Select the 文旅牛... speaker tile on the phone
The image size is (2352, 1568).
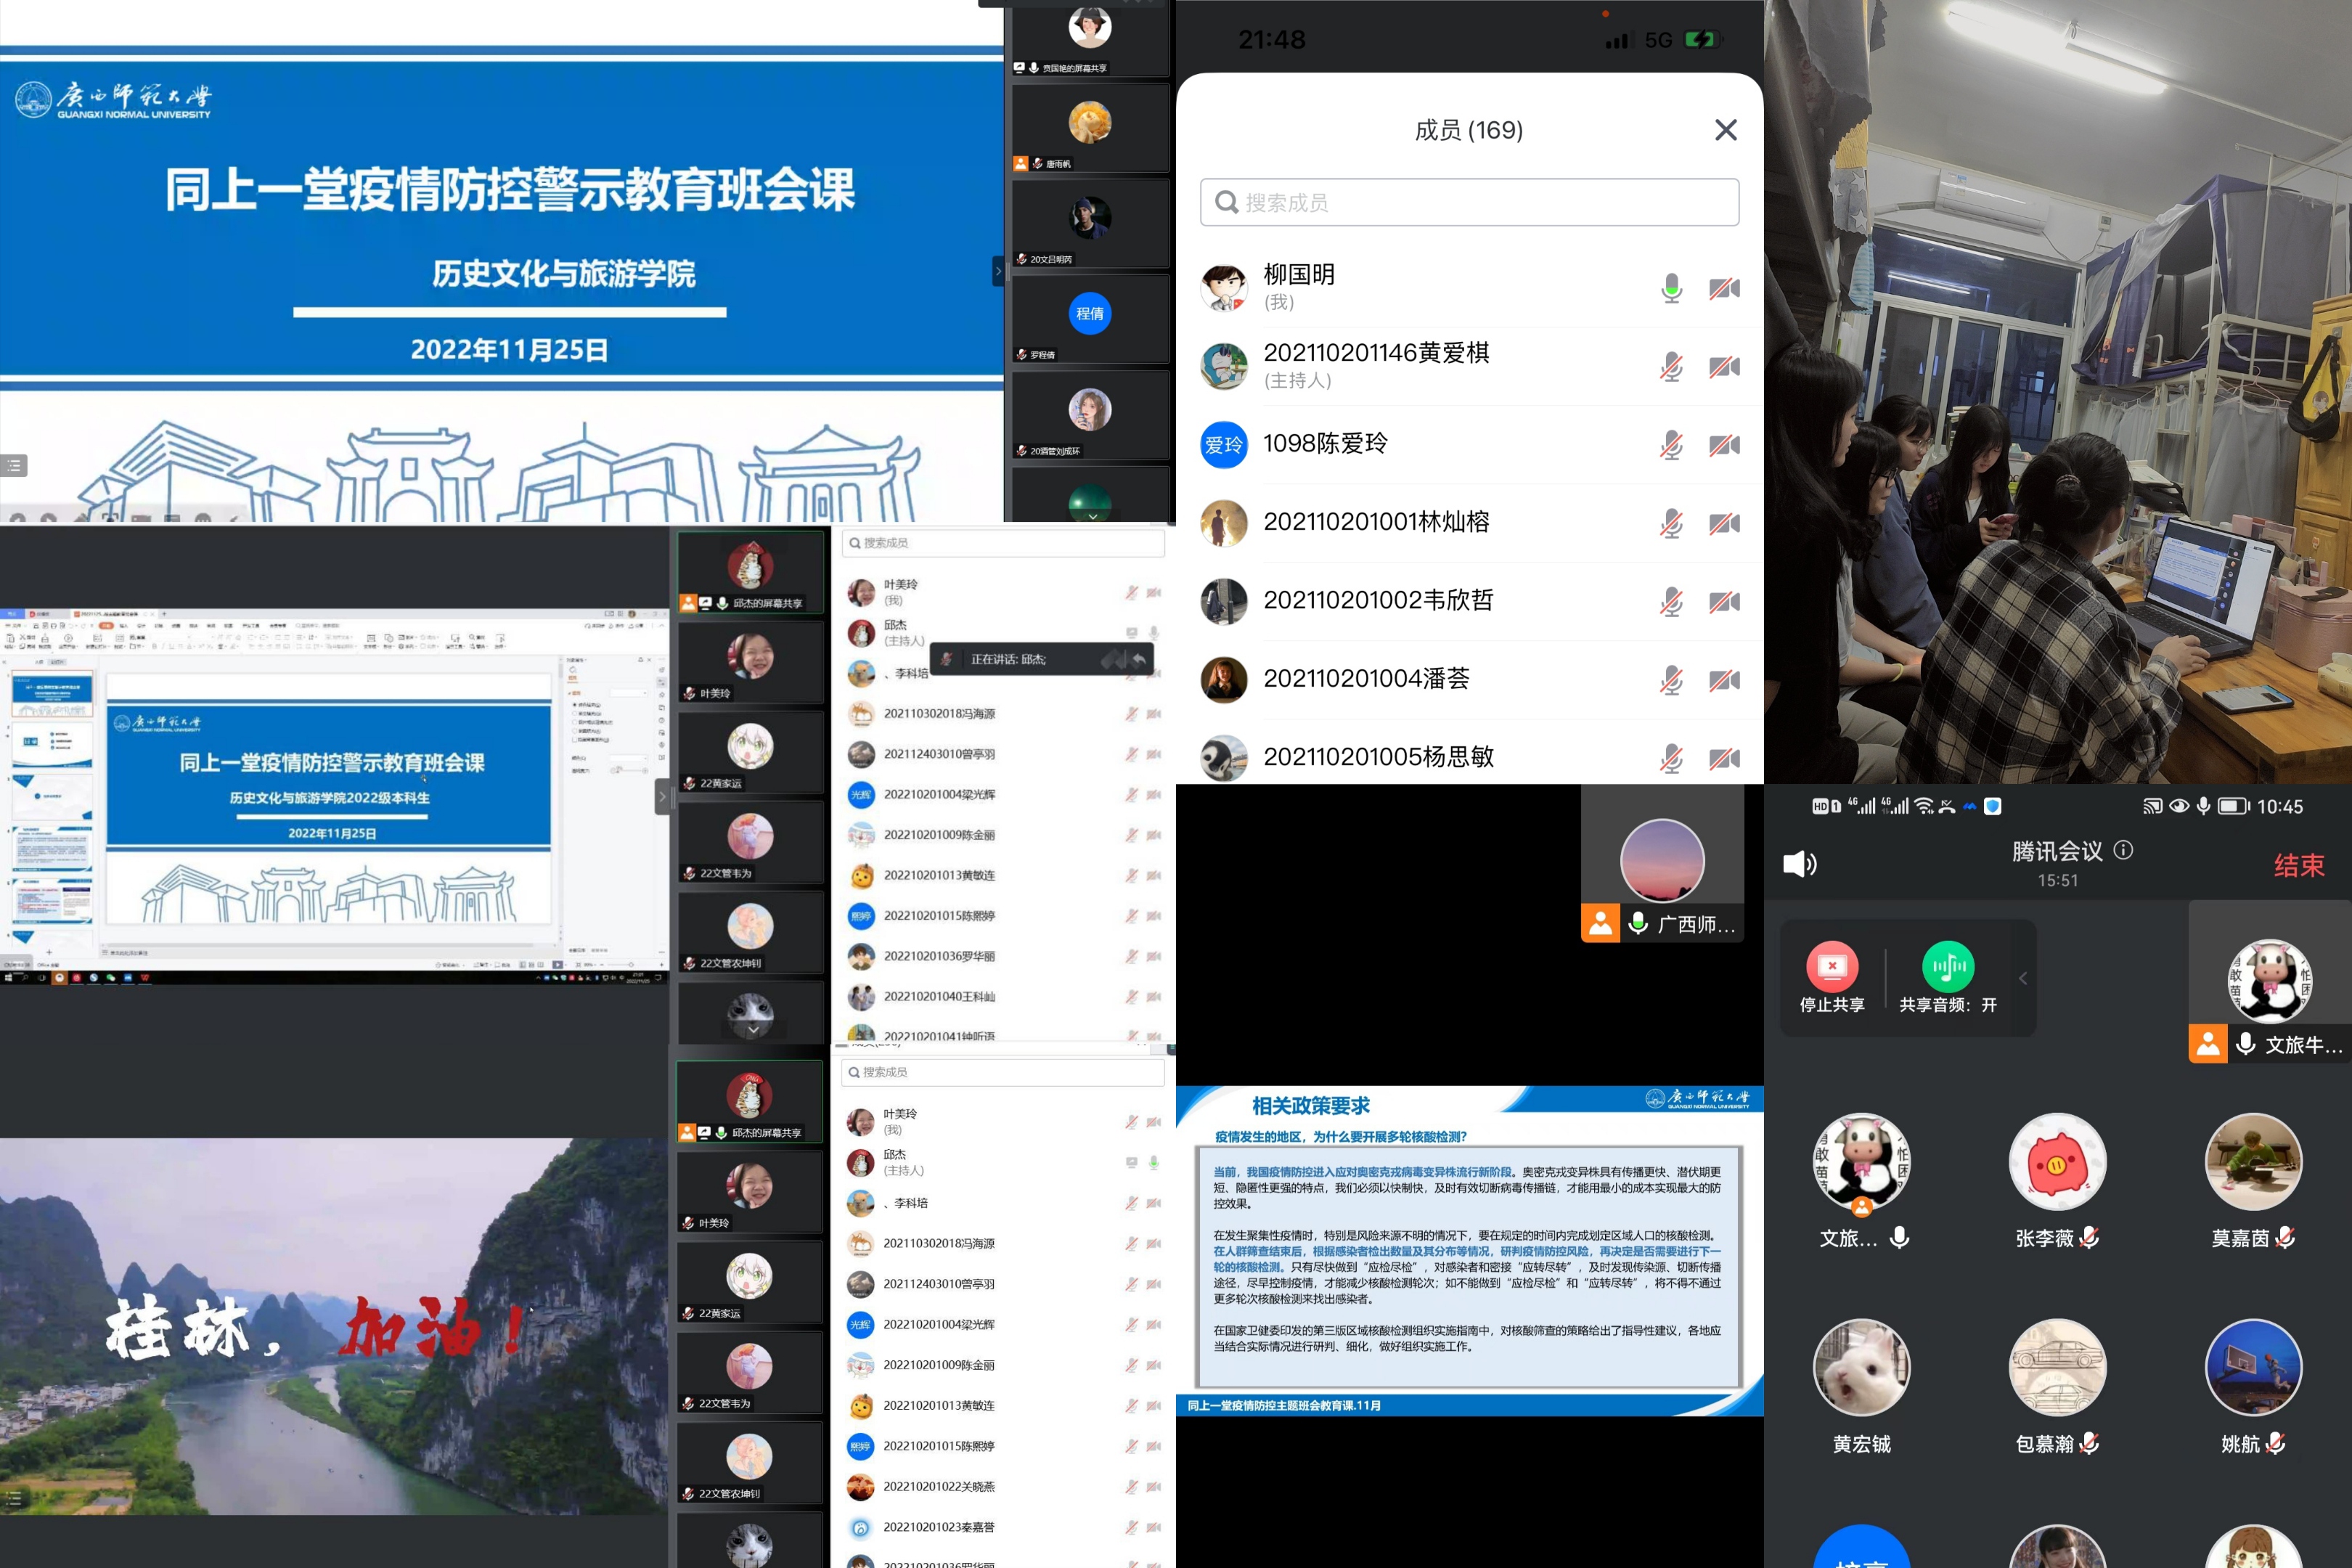point(2270,981)
